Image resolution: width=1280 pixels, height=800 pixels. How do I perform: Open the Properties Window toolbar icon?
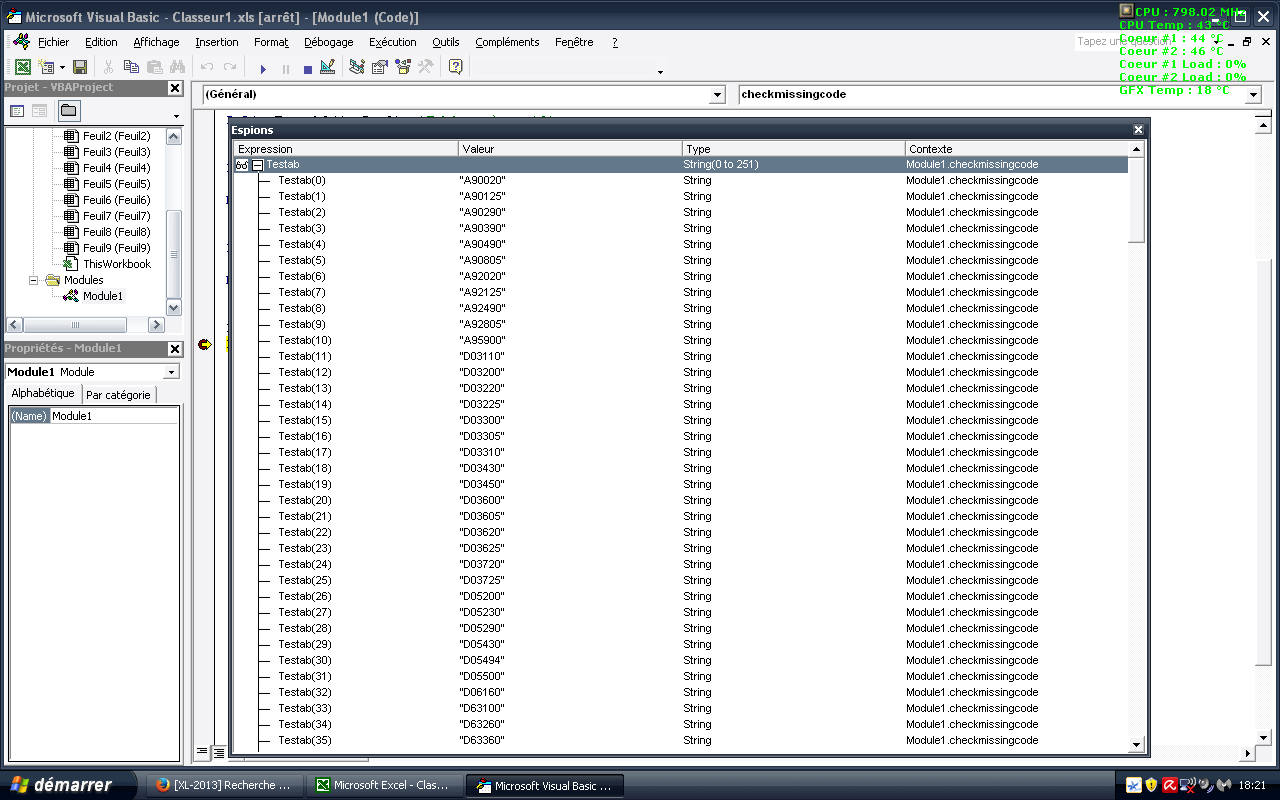coord(380,67)
